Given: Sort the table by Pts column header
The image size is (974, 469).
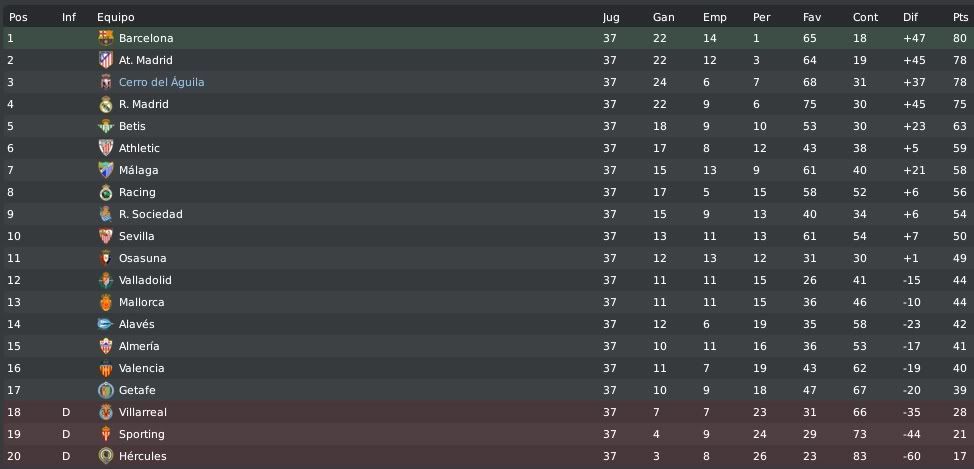Looking at the screenshot, I should [960, 17].
